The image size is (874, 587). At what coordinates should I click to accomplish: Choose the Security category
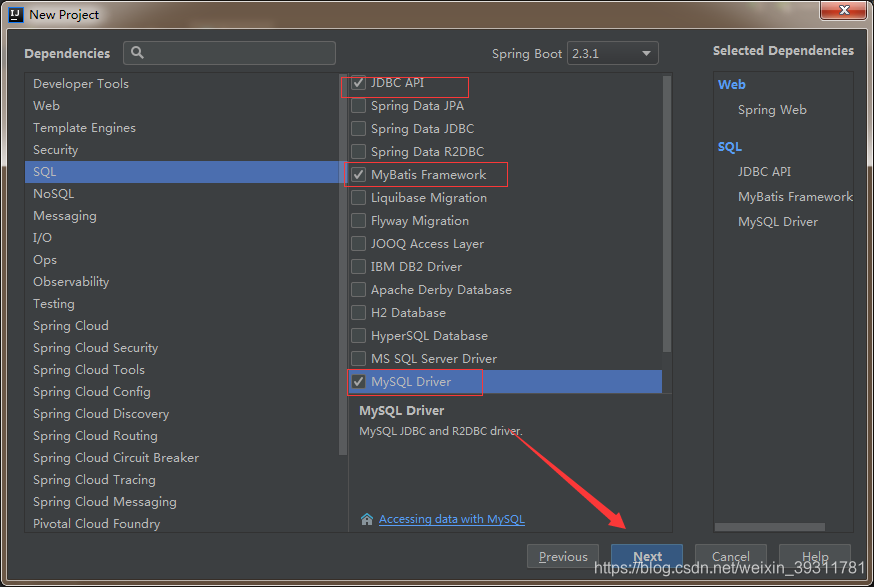tap(182, 149)
